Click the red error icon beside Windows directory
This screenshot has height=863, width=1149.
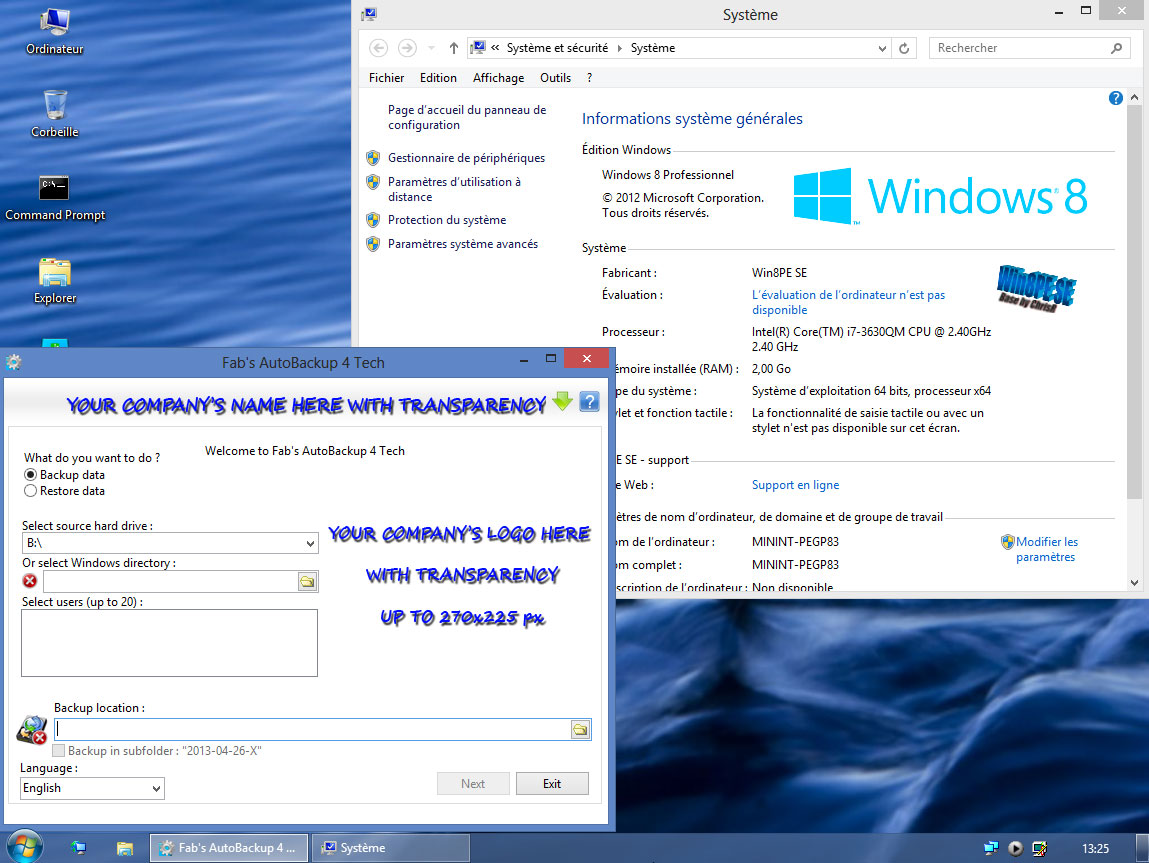30,581
